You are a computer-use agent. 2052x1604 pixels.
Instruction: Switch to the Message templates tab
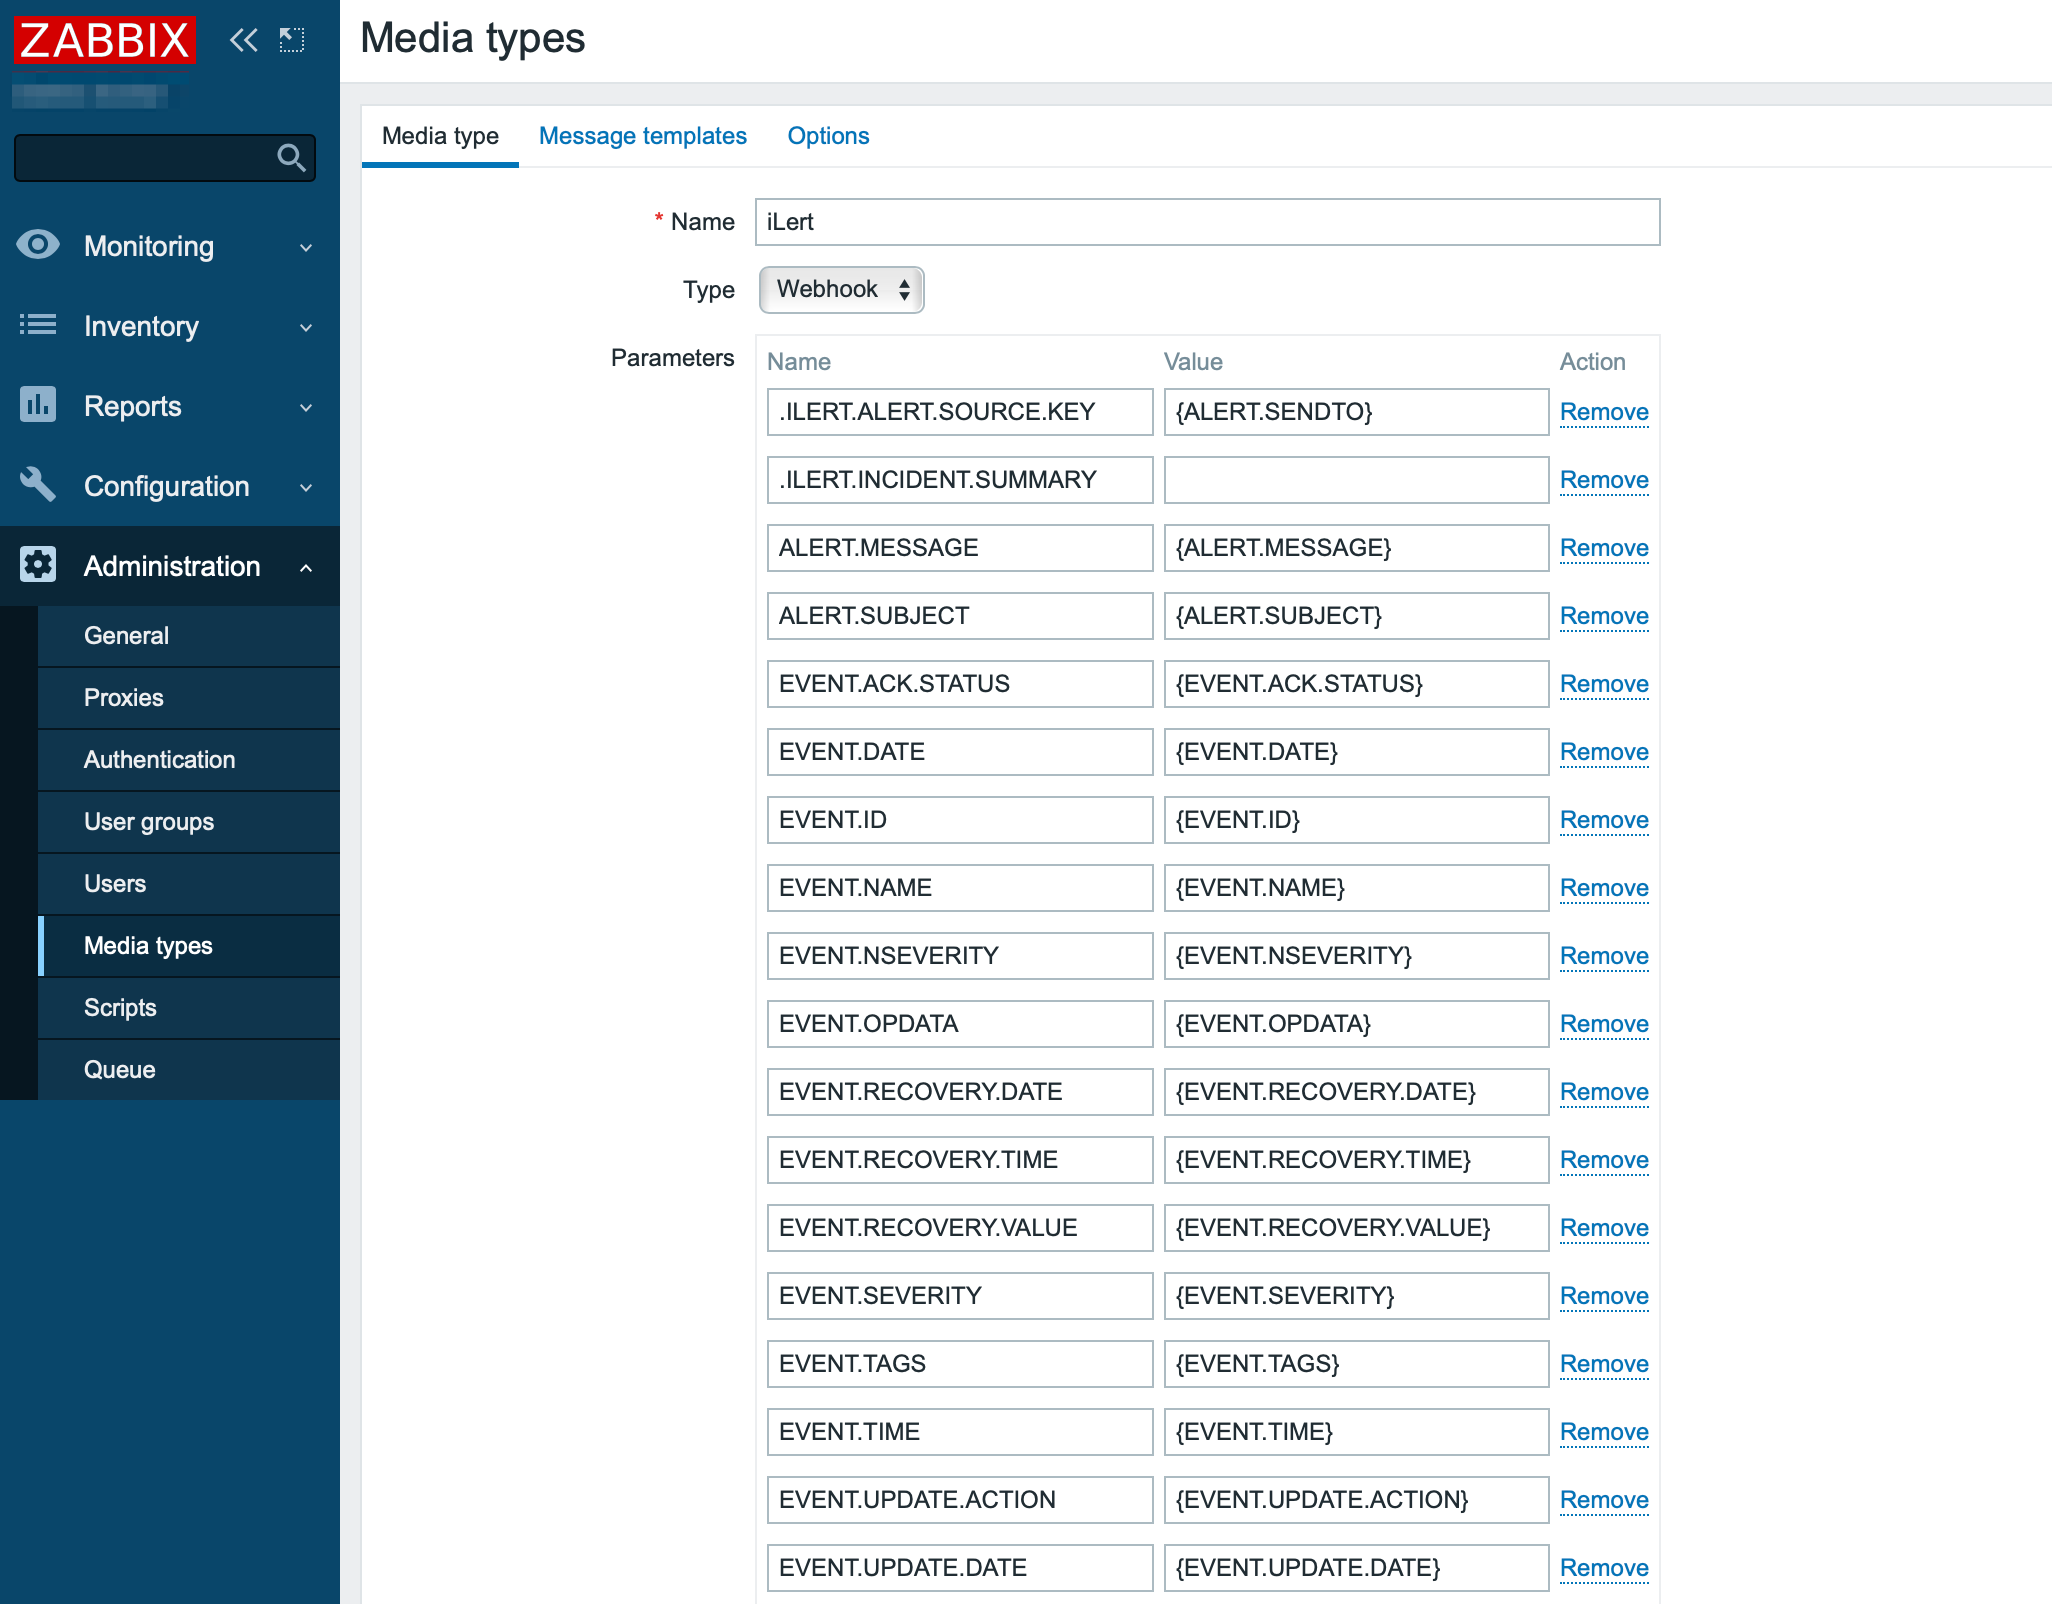(642, 136)
